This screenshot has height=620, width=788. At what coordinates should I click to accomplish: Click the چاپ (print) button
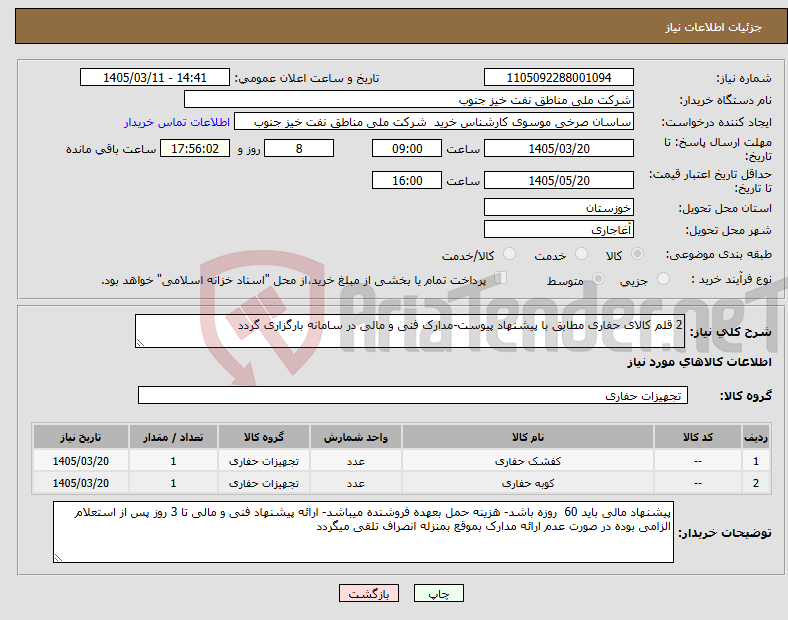point(438,593)
